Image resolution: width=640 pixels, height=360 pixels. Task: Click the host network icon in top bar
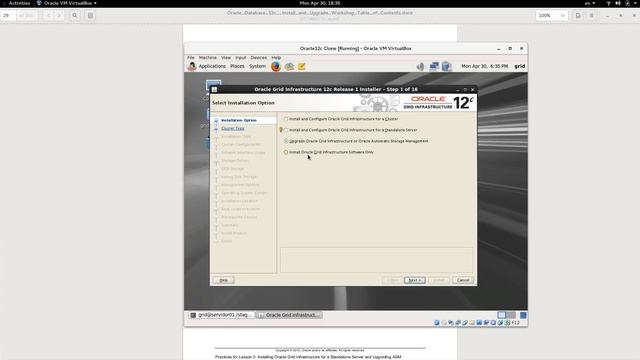coord(608,3)
